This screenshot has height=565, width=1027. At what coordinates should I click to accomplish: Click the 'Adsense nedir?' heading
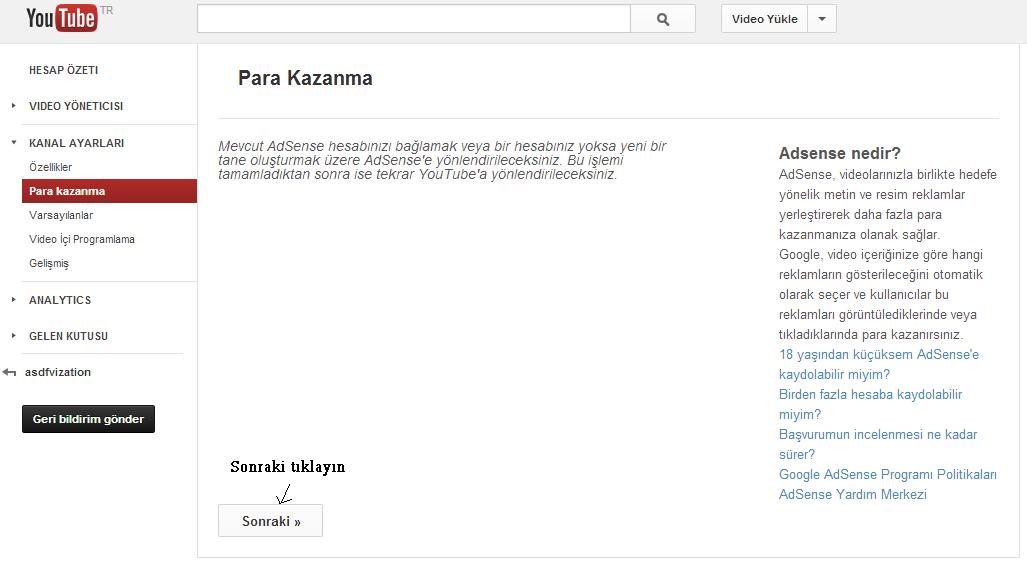pyautogui.click(x=840, y=153)
